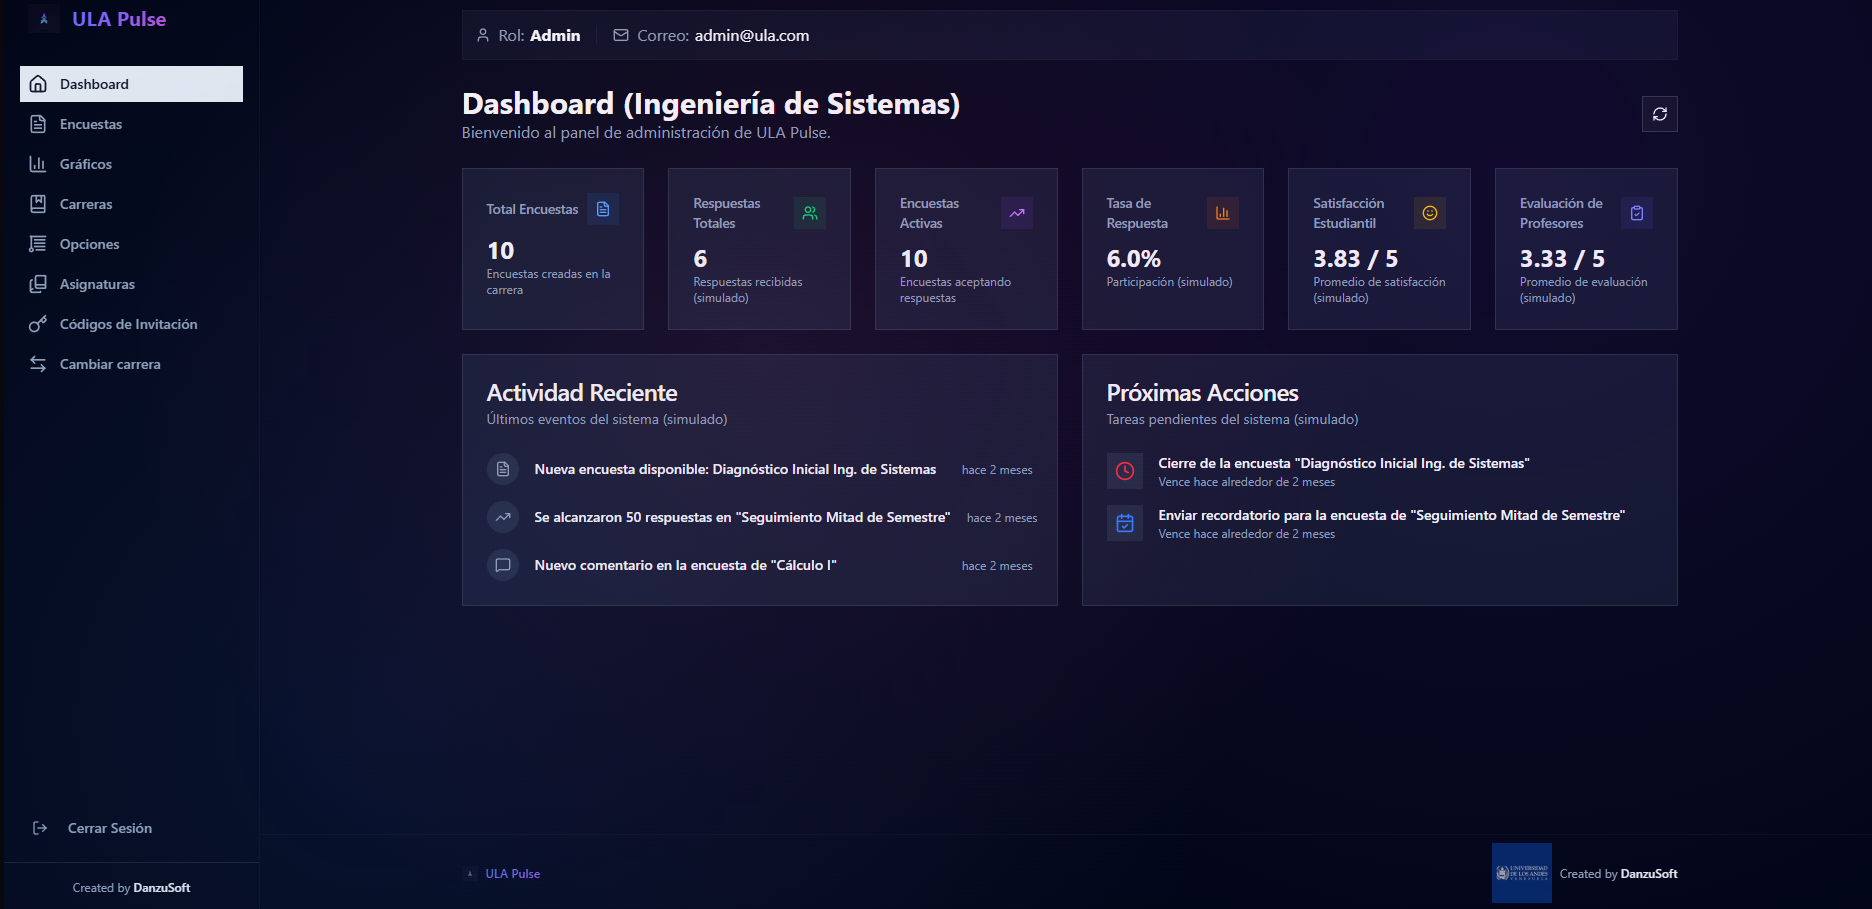Click the file icon beside Nueva encuesta disponible
1872x909 pixels.
503,469
